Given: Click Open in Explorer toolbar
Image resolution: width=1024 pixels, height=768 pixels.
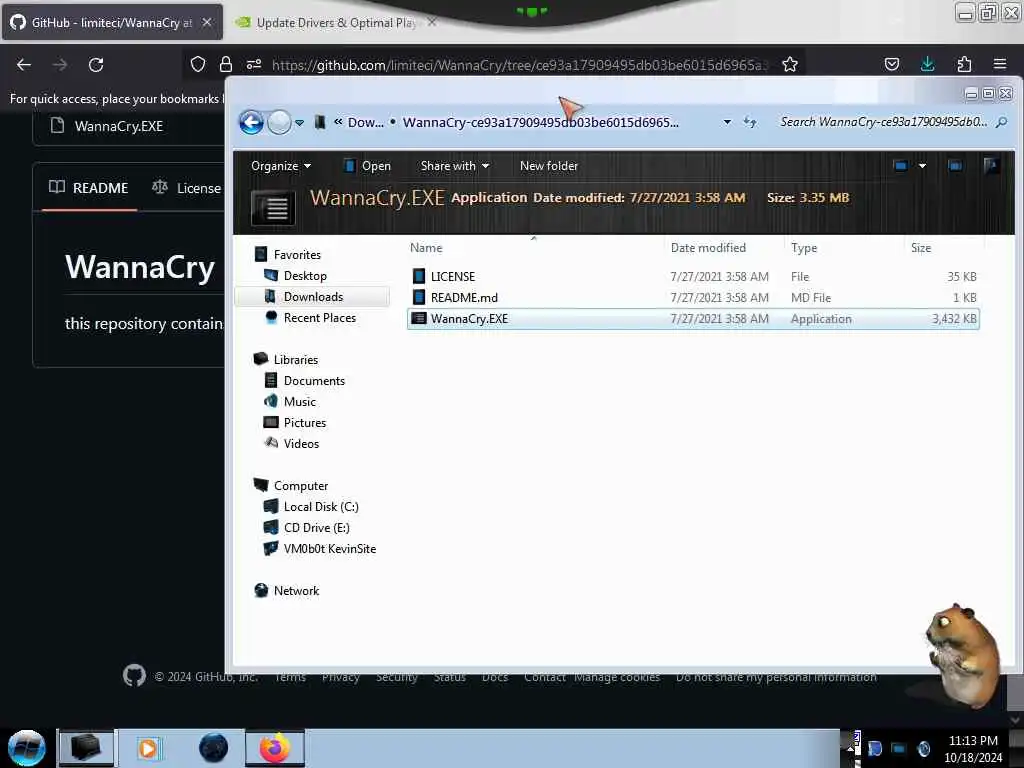Looking at the screenshot, I should (x=367, y=166).
